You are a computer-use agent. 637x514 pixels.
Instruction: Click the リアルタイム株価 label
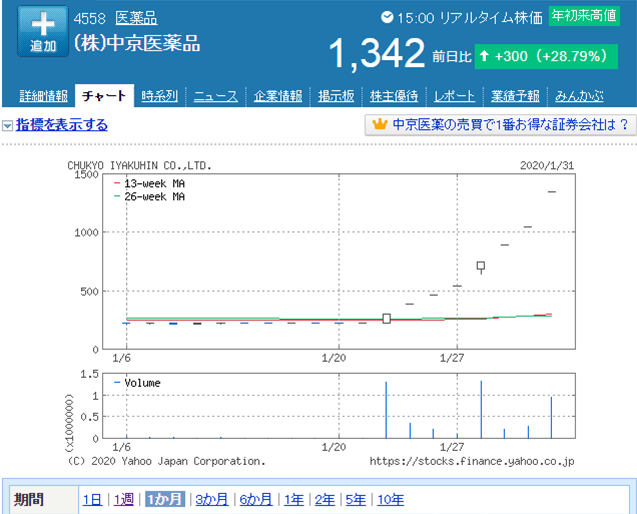(491, 18)
